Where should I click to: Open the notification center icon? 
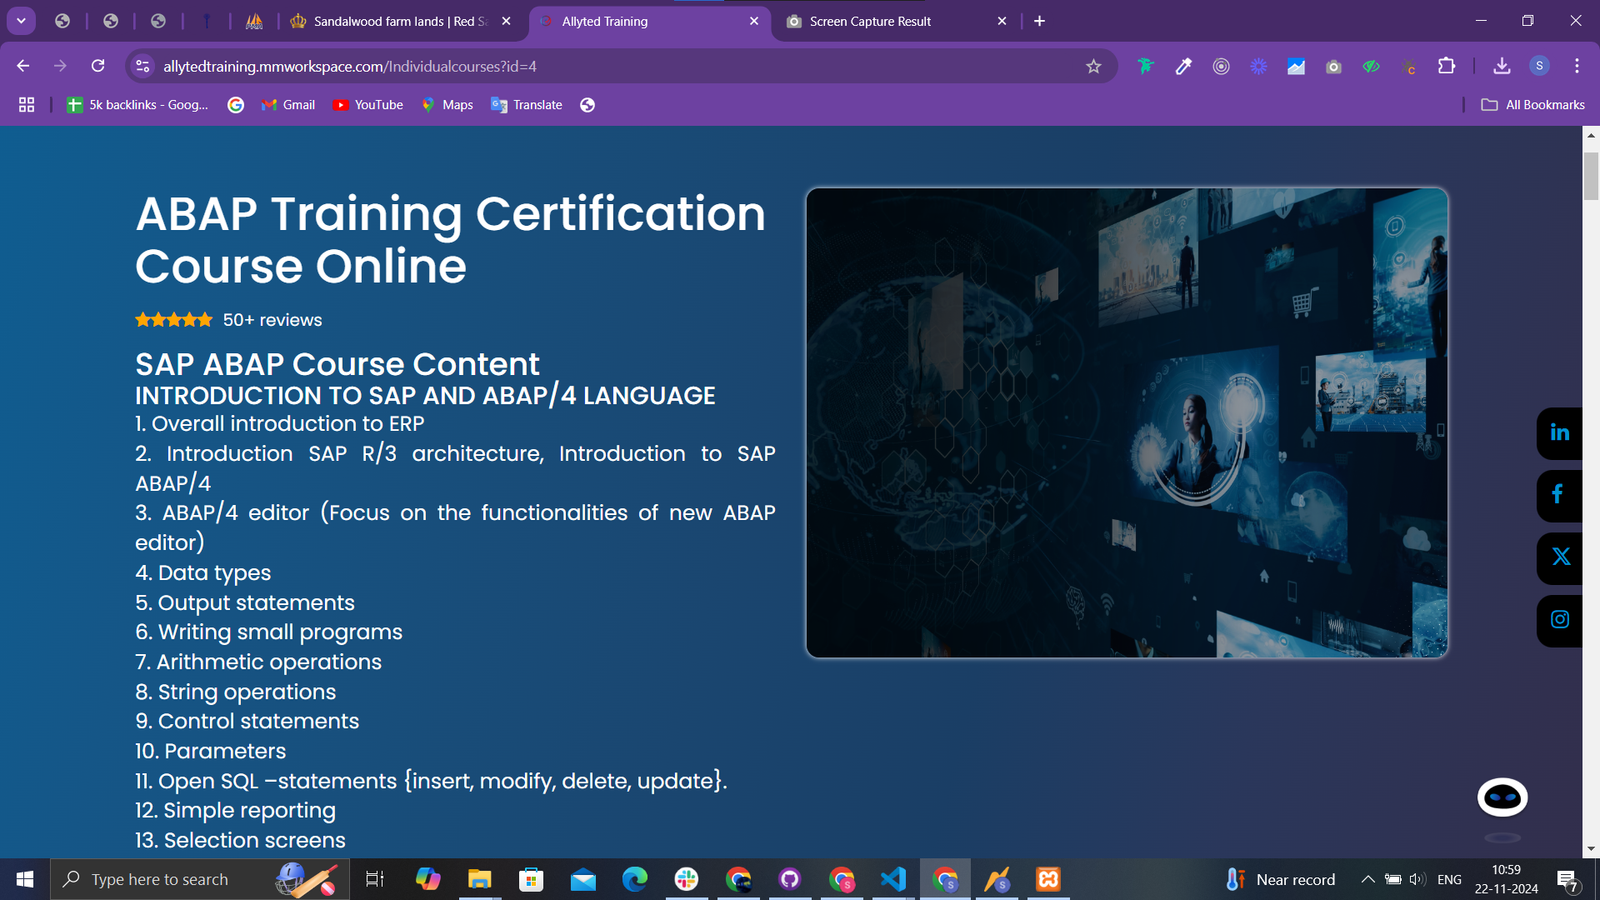1568,880
